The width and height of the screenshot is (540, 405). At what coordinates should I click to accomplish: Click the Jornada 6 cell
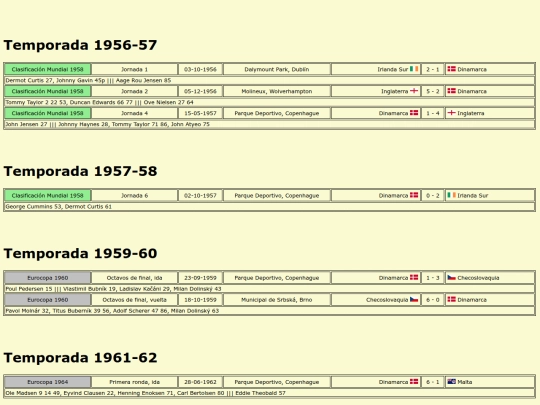[x=134, y=196]
